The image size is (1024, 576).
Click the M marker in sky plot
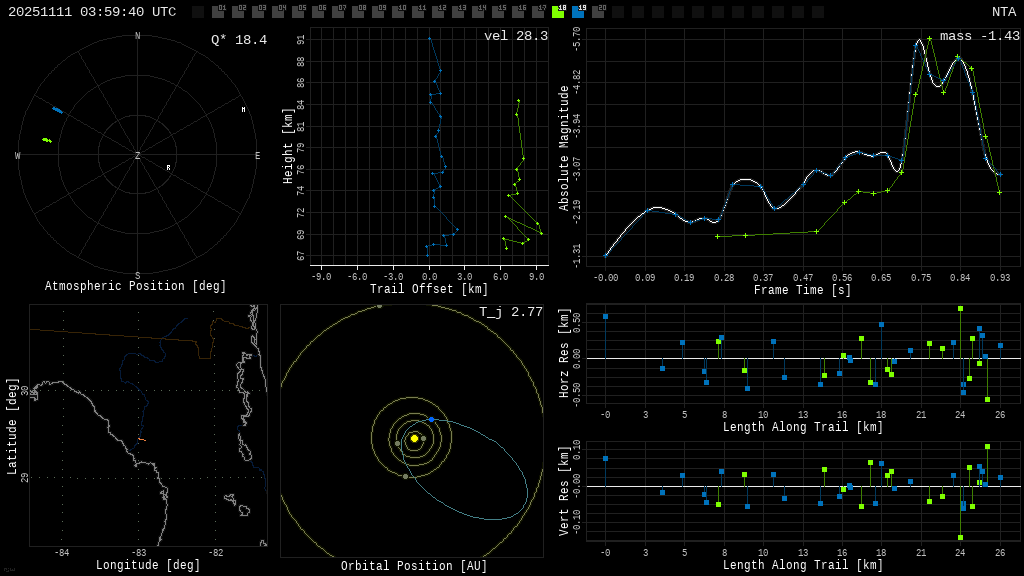(244, 110)
